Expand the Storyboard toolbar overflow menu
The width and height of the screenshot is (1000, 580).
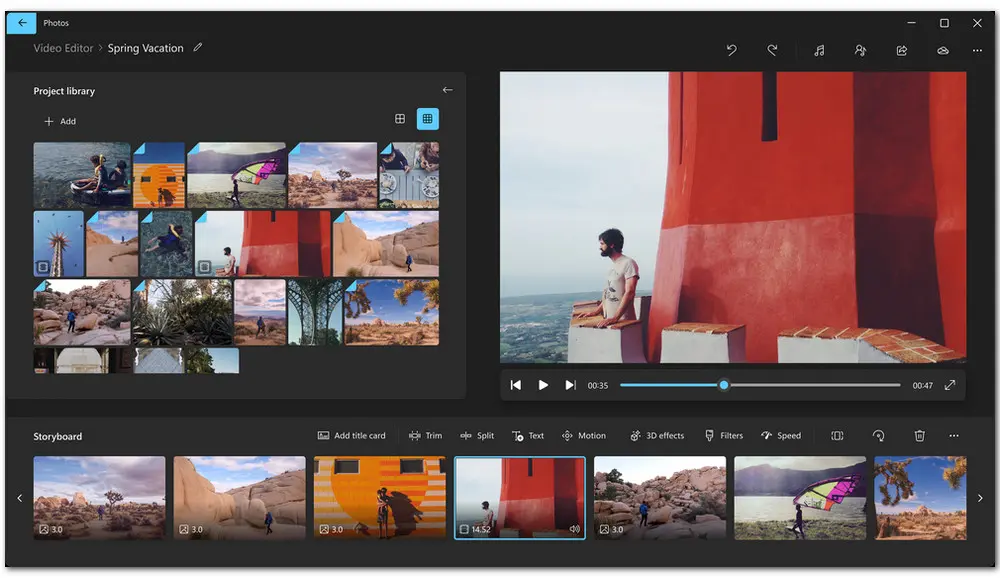[x=954, y=435]
